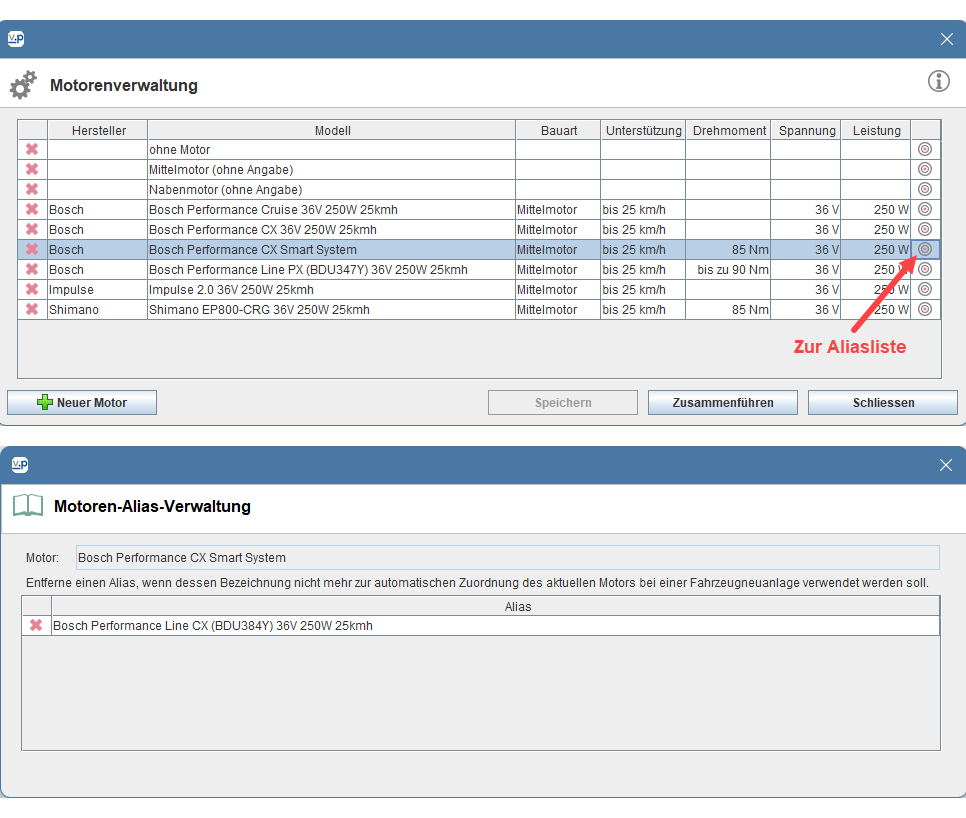Screen dimensions: 966x818
Task: Click '85 Nm' torque in Shimano row
Action: (x=728, y=309)
